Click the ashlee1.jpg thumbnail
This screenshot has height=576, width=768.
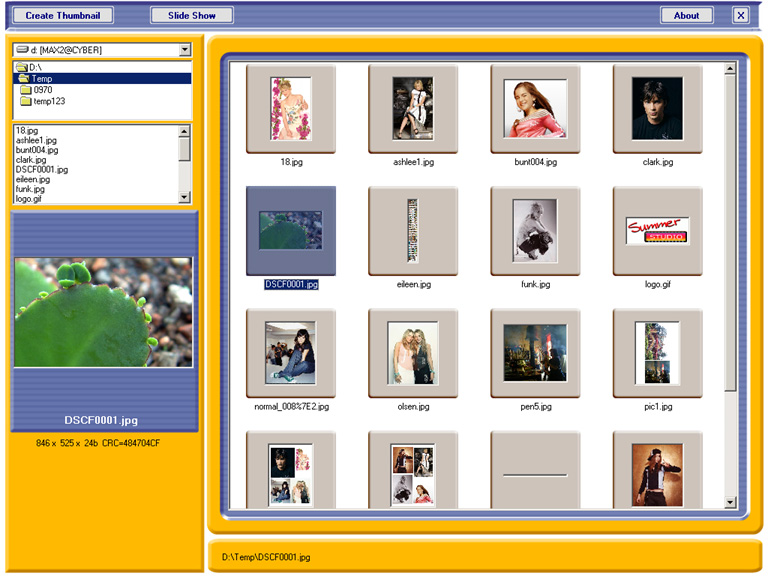click(x=412, y=109)
